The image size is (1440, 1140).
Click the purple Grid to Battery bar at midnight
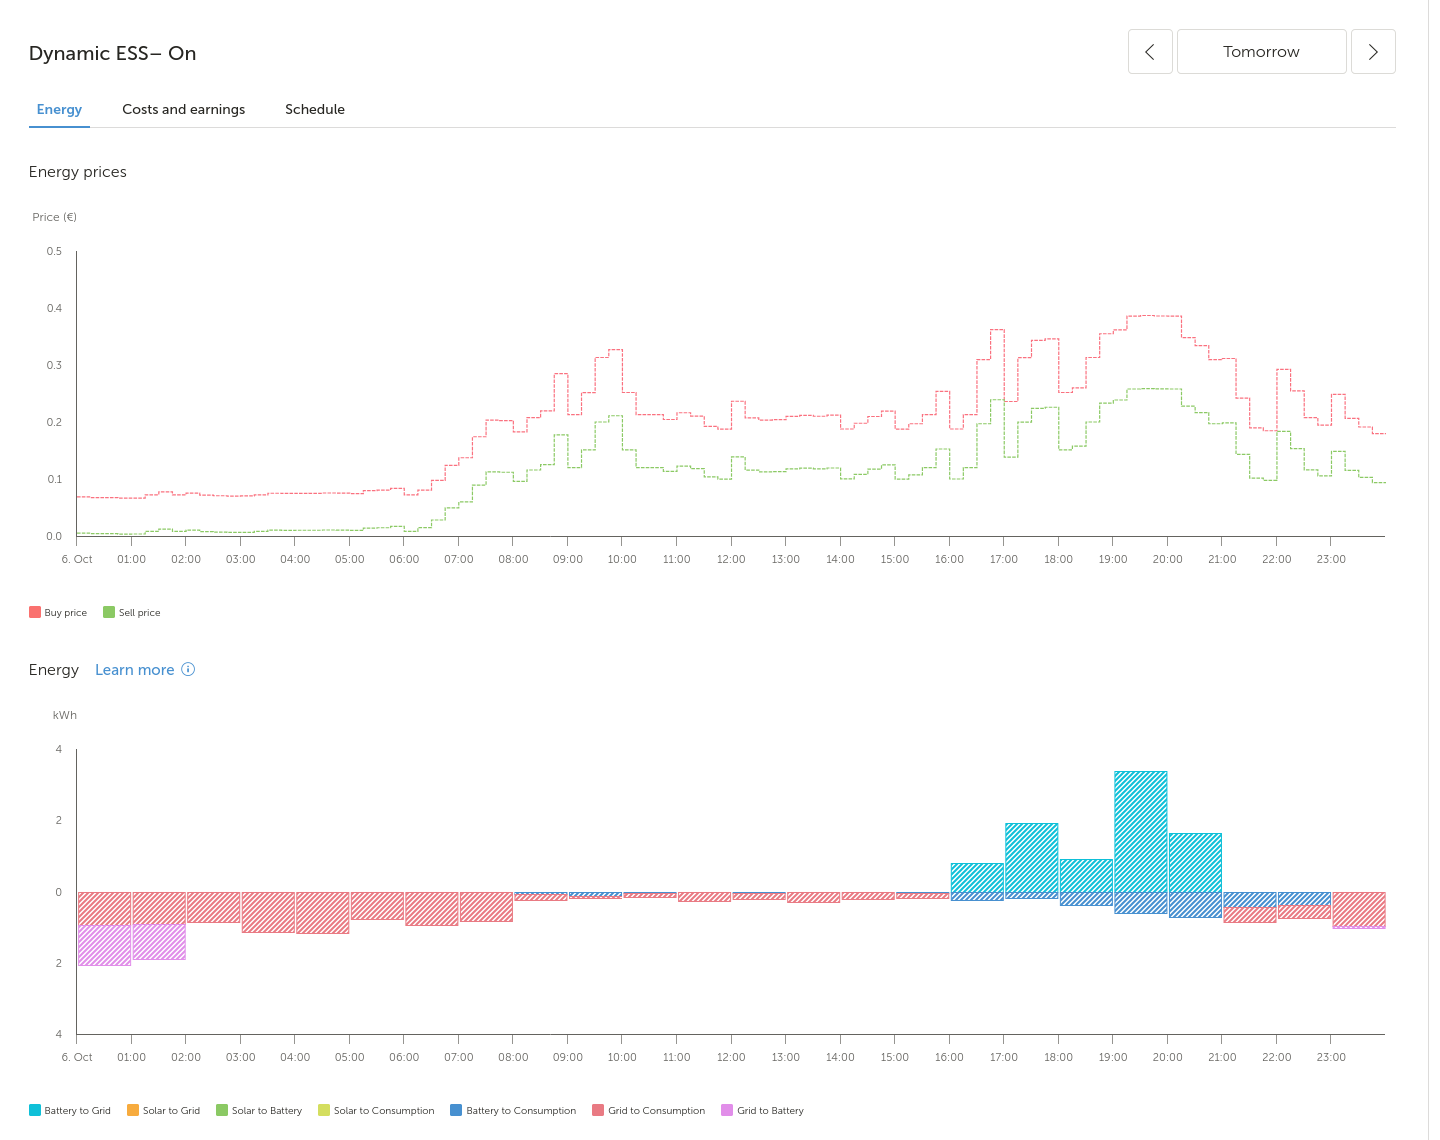[104, 945]
